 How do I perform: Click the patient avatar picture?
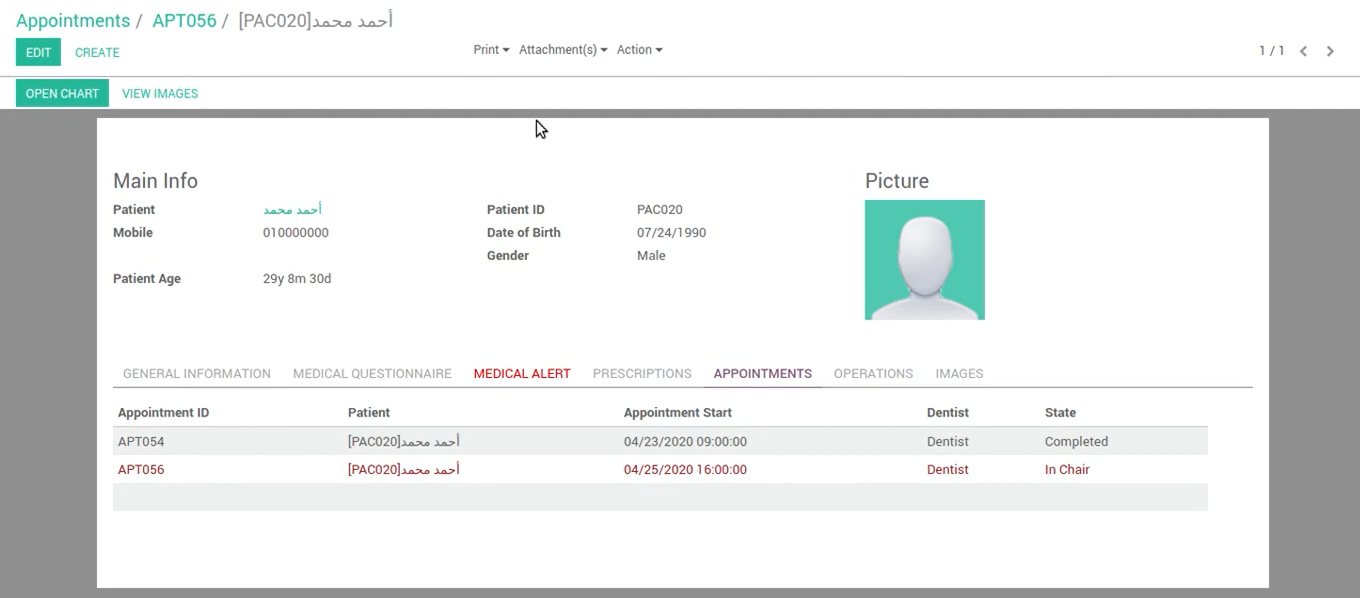pos(924,260)
